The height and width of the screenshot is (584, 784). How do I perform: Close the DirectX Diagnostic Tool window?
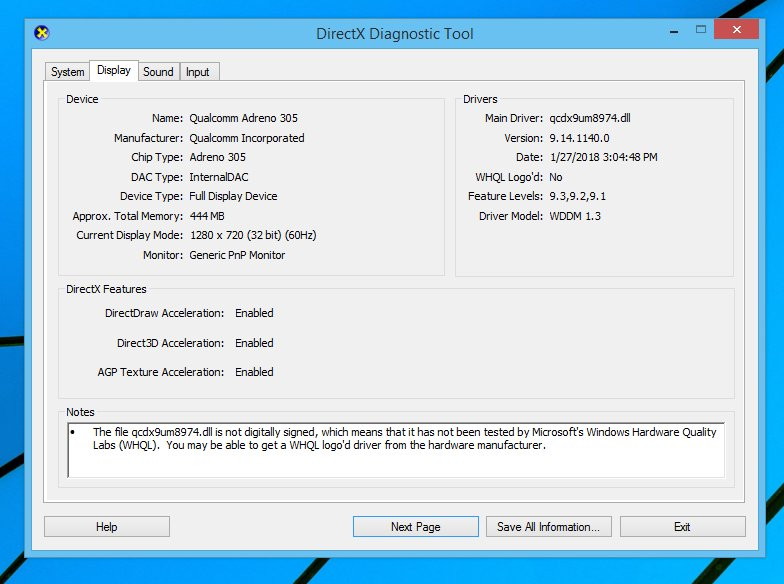point(736,30)
